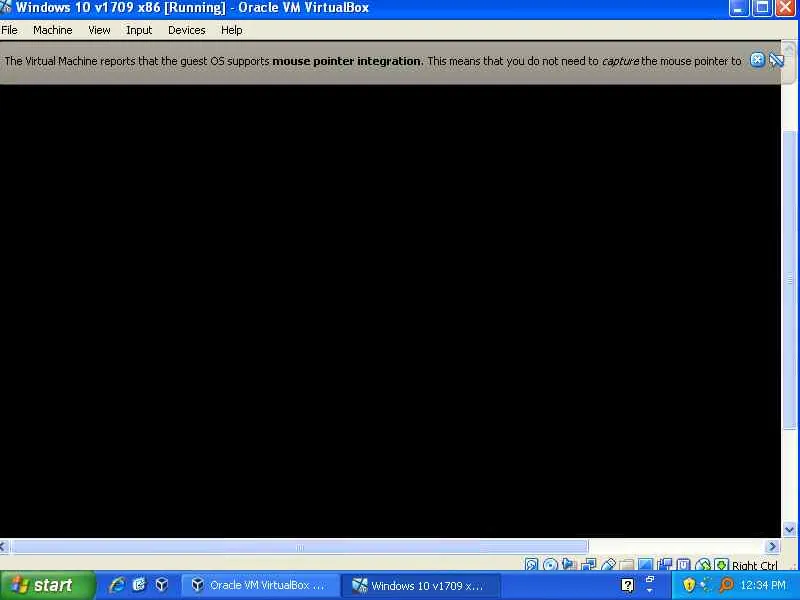Click the horizontal scrollbar thumb
This screenshot has height=600, width=800.
[299, 547]
